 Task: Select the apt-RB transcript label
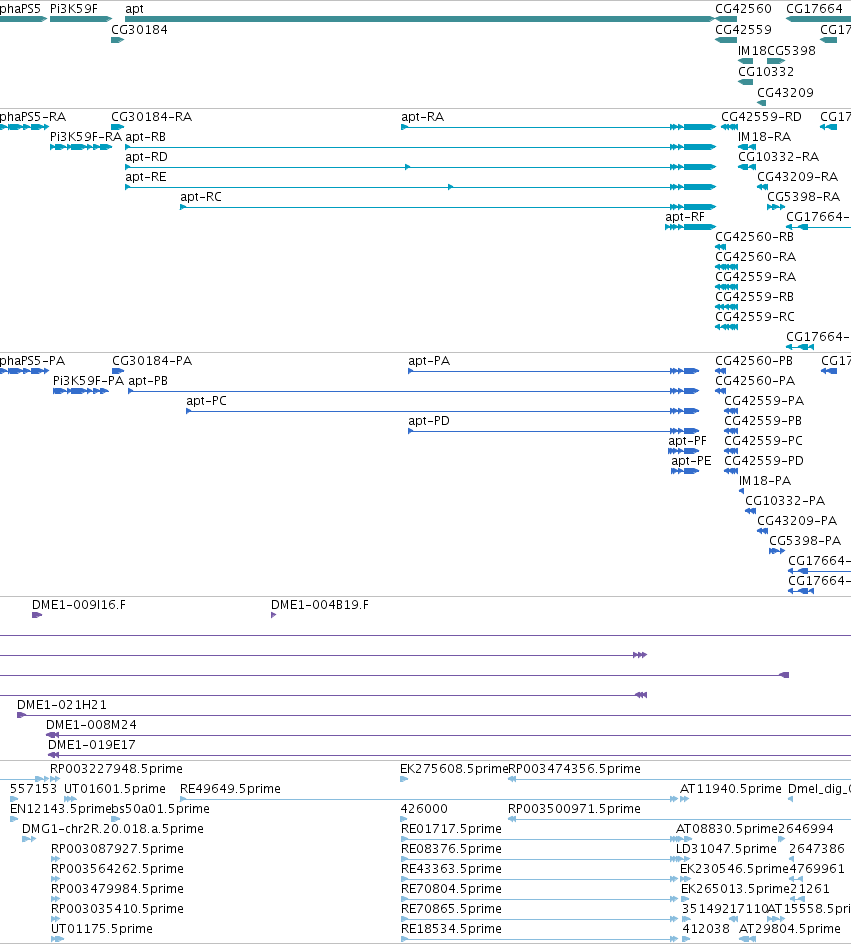click(x=146, y=137)
